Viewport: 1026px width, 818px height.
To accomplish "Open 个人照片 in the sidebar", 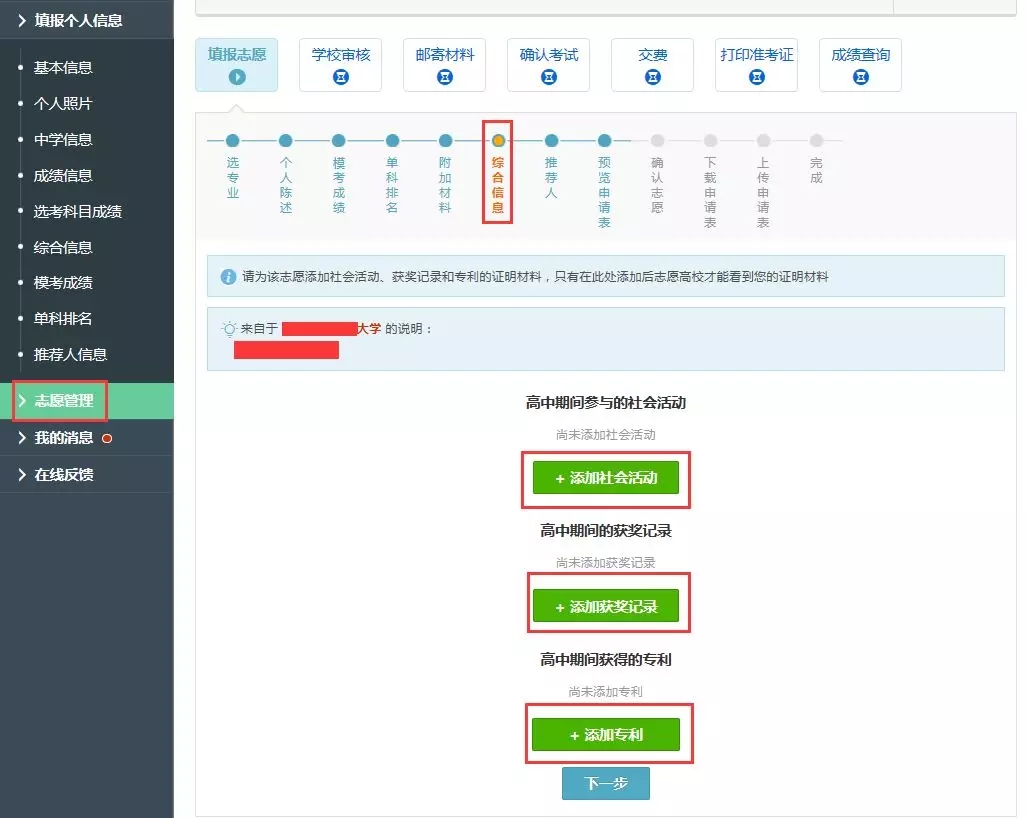I will (x=63, y=104).
